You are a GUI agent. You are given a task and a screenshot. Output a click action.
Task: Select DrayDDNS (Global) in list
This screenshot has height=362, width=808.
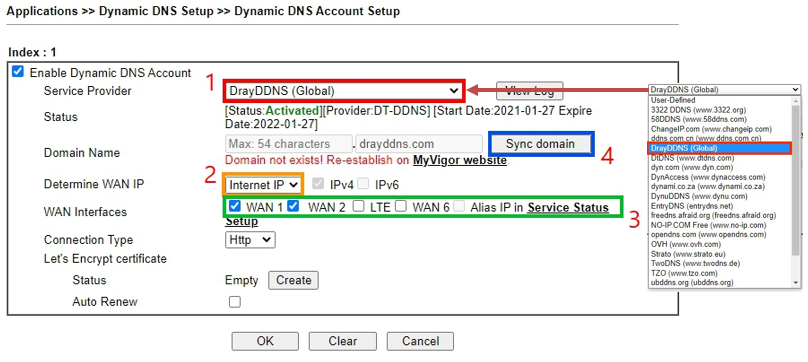point(719,149)
